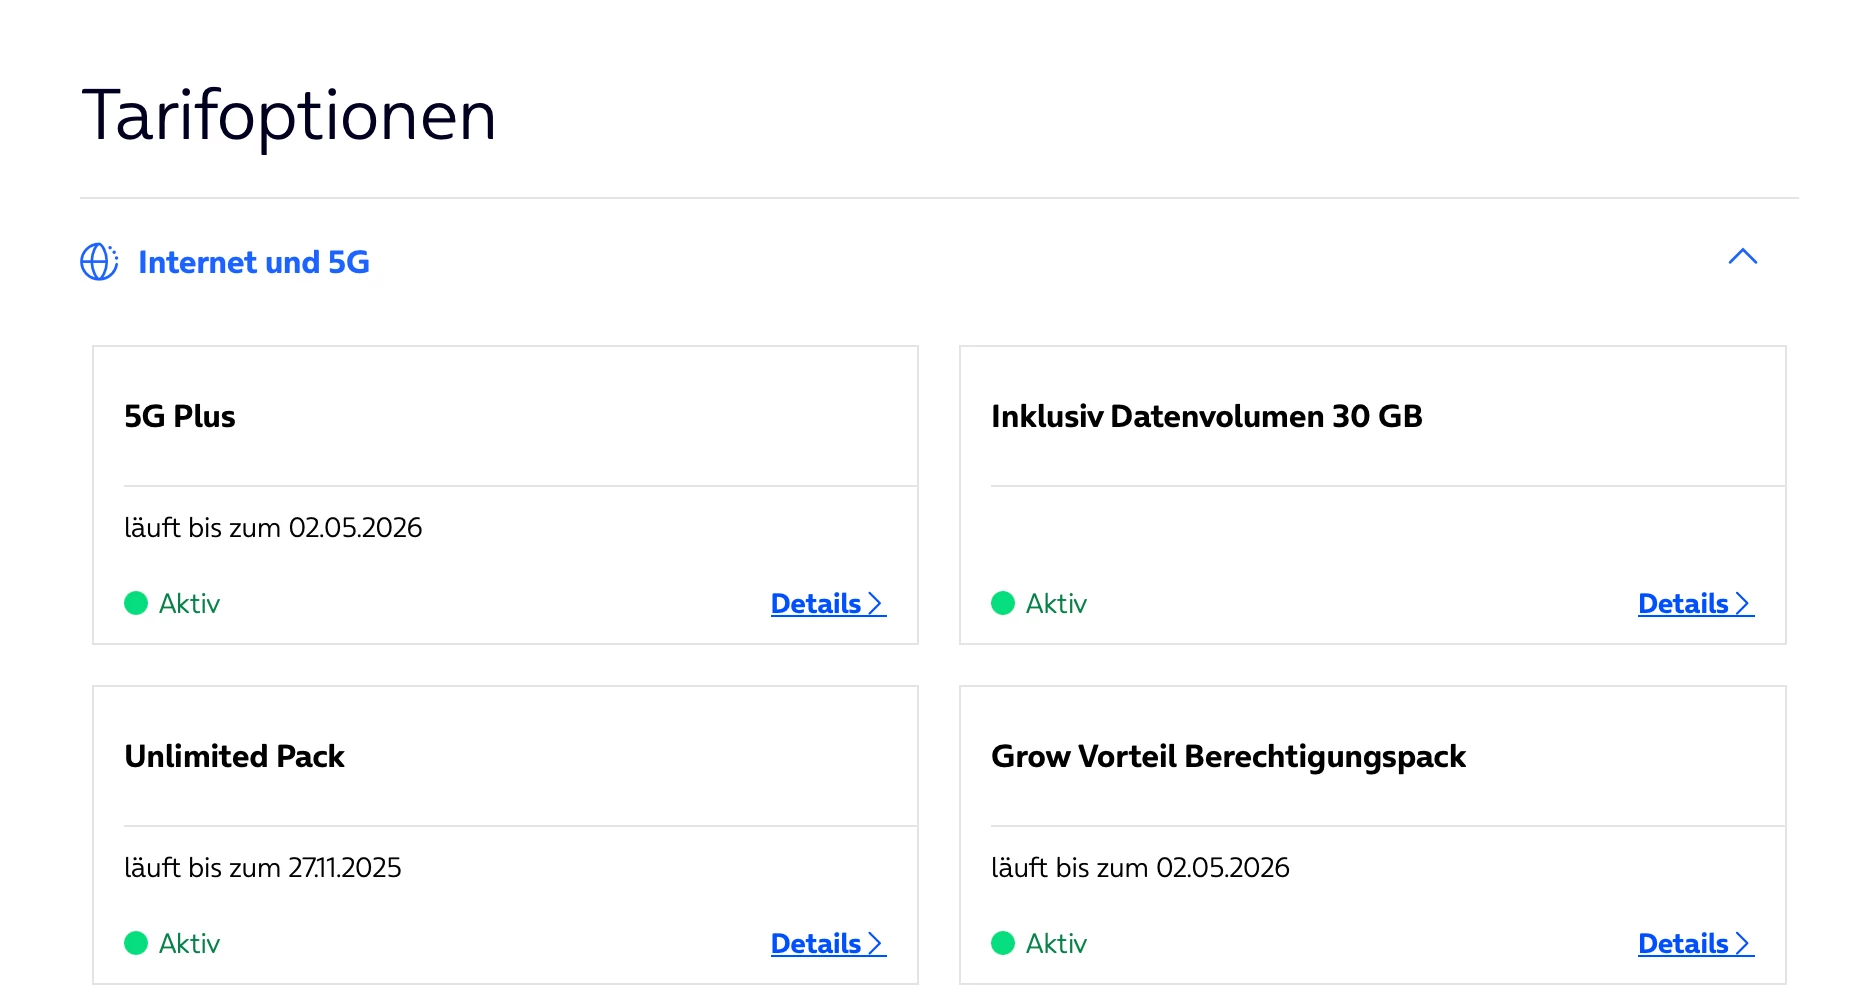
Task: Select the Unlimited Pack card title
Action: (x=234, y=756)
